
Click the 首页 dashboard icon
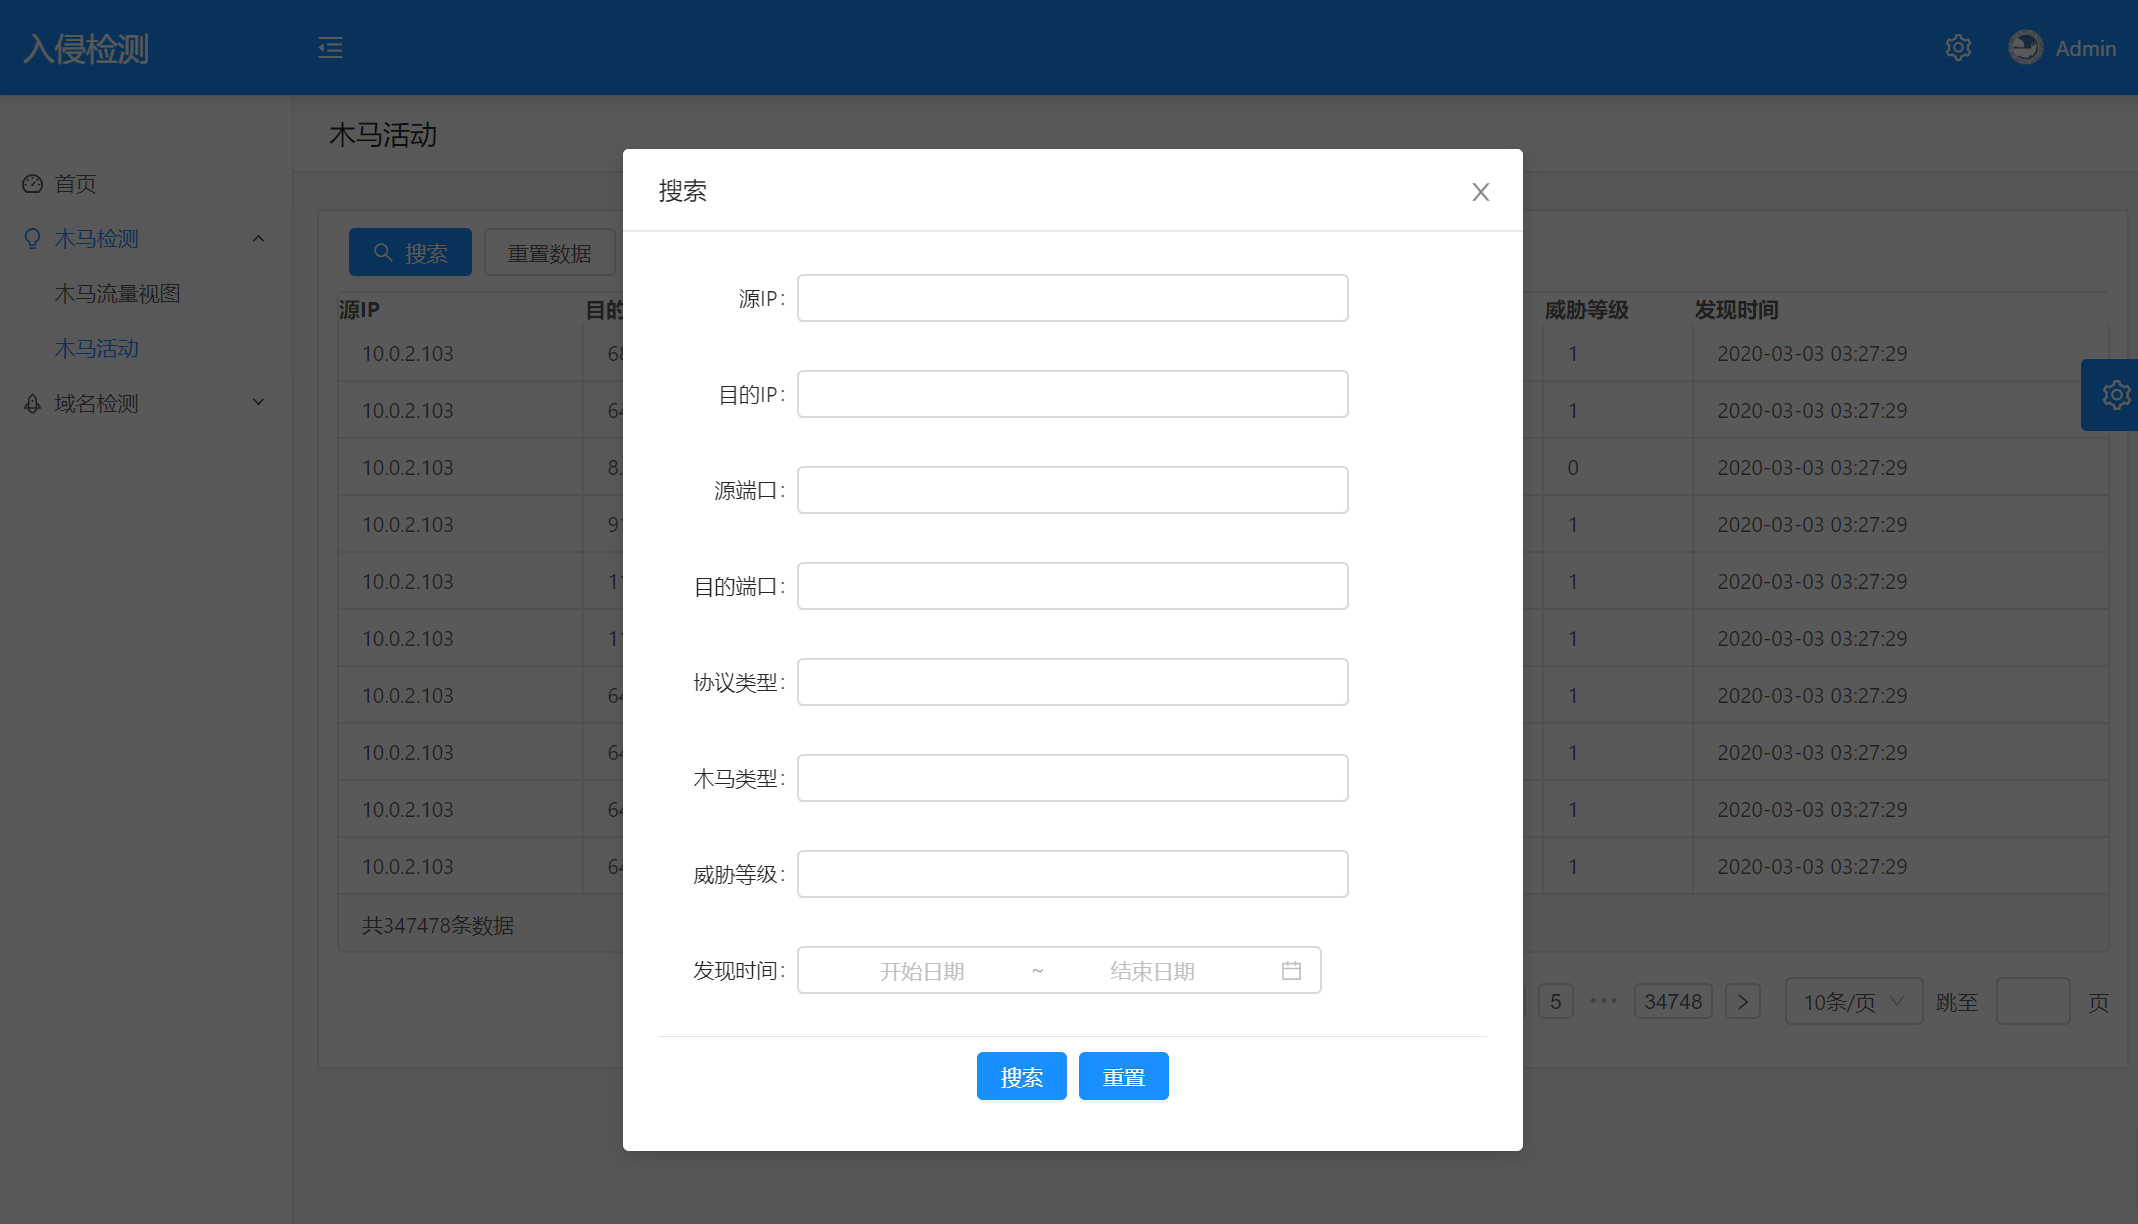32,184
